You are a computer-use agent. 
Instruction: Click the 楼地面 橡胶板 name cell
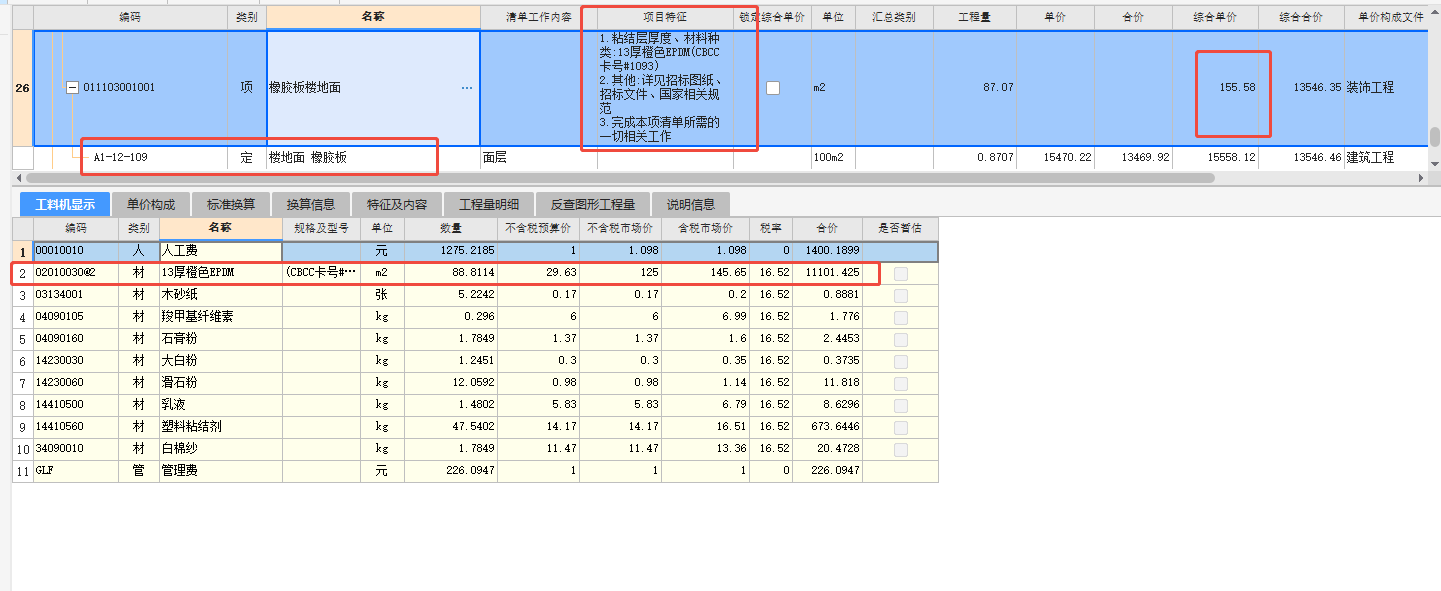373,157
